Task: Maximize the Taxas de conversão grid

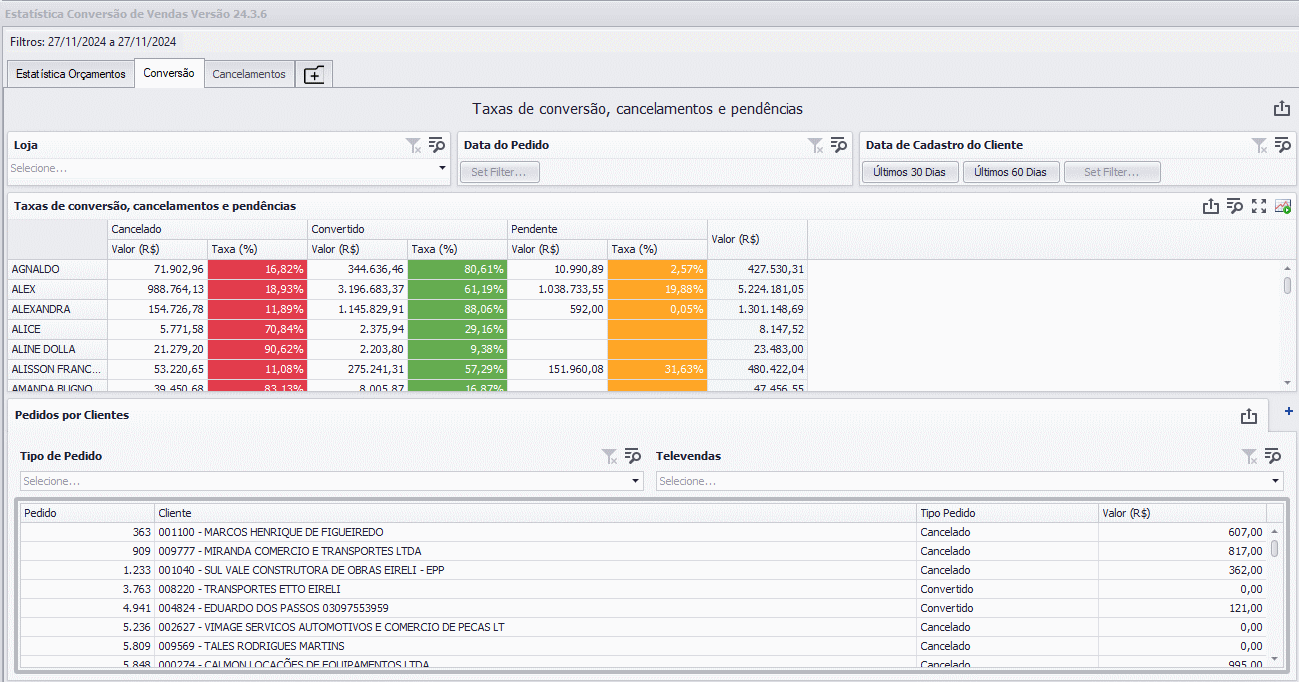Action: point(1259,206)
